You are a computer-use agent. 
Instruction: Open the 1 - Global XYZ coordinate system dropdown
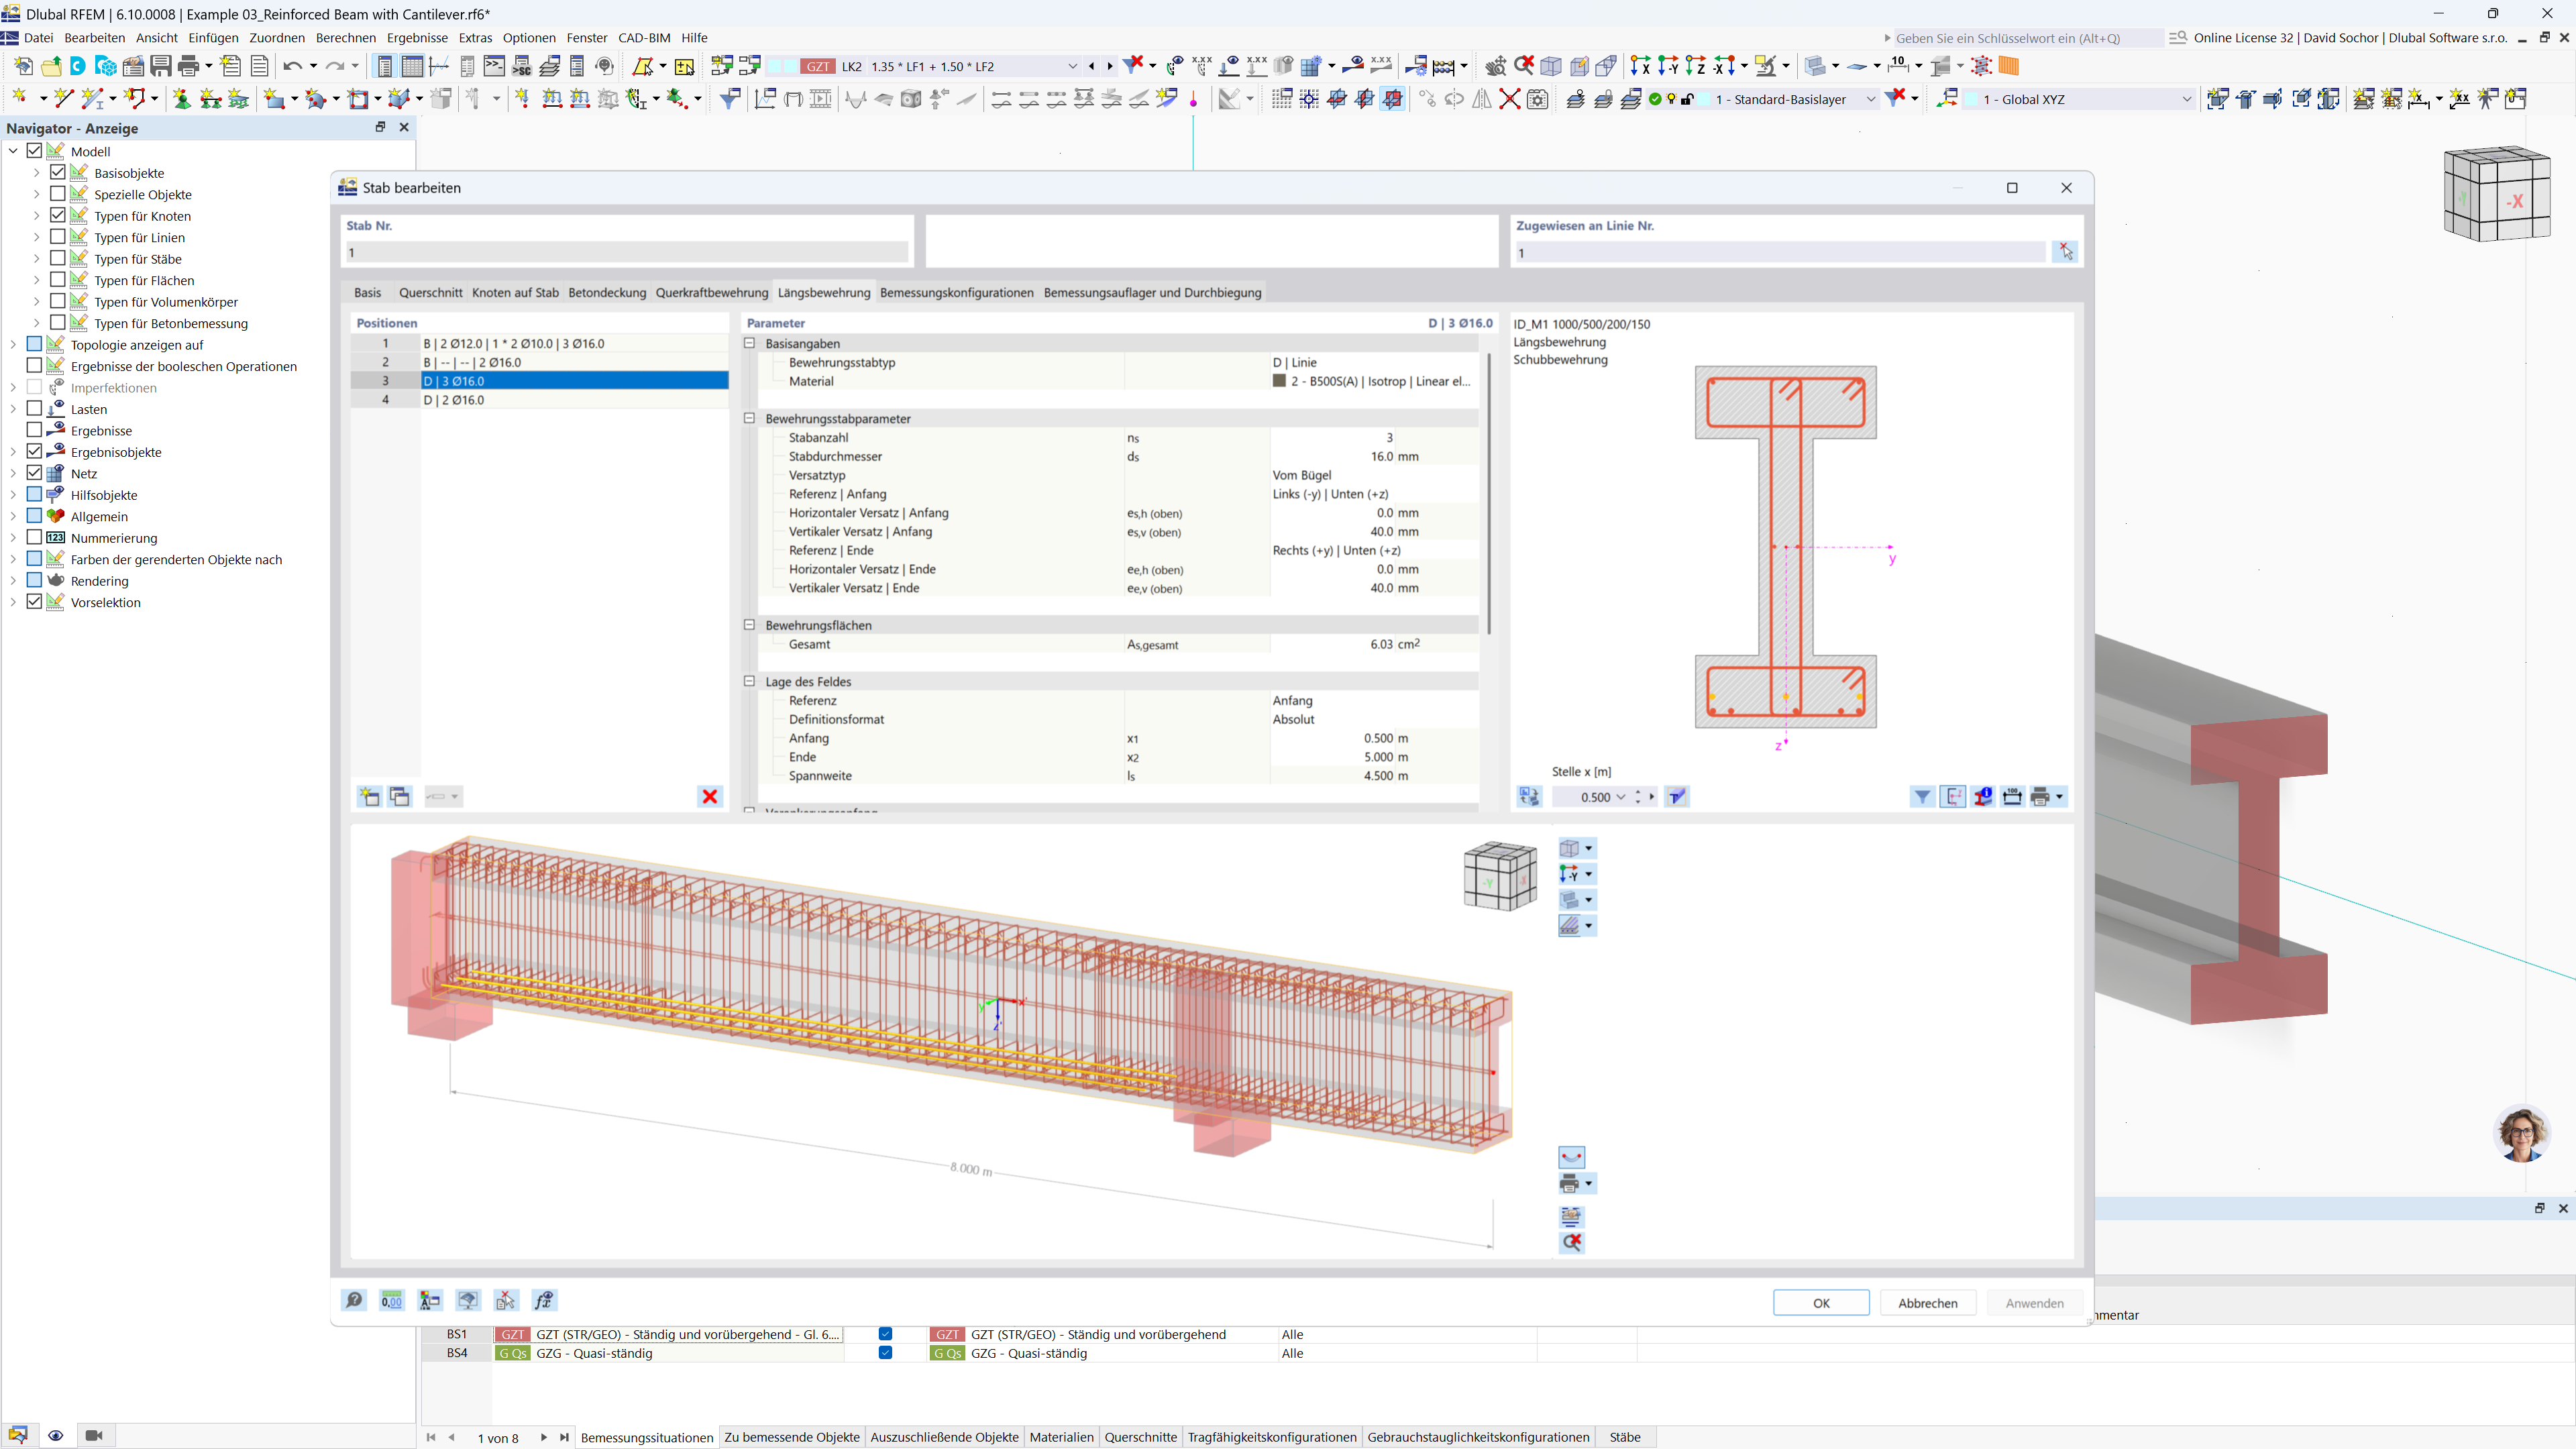click(x=2186, y=99)
